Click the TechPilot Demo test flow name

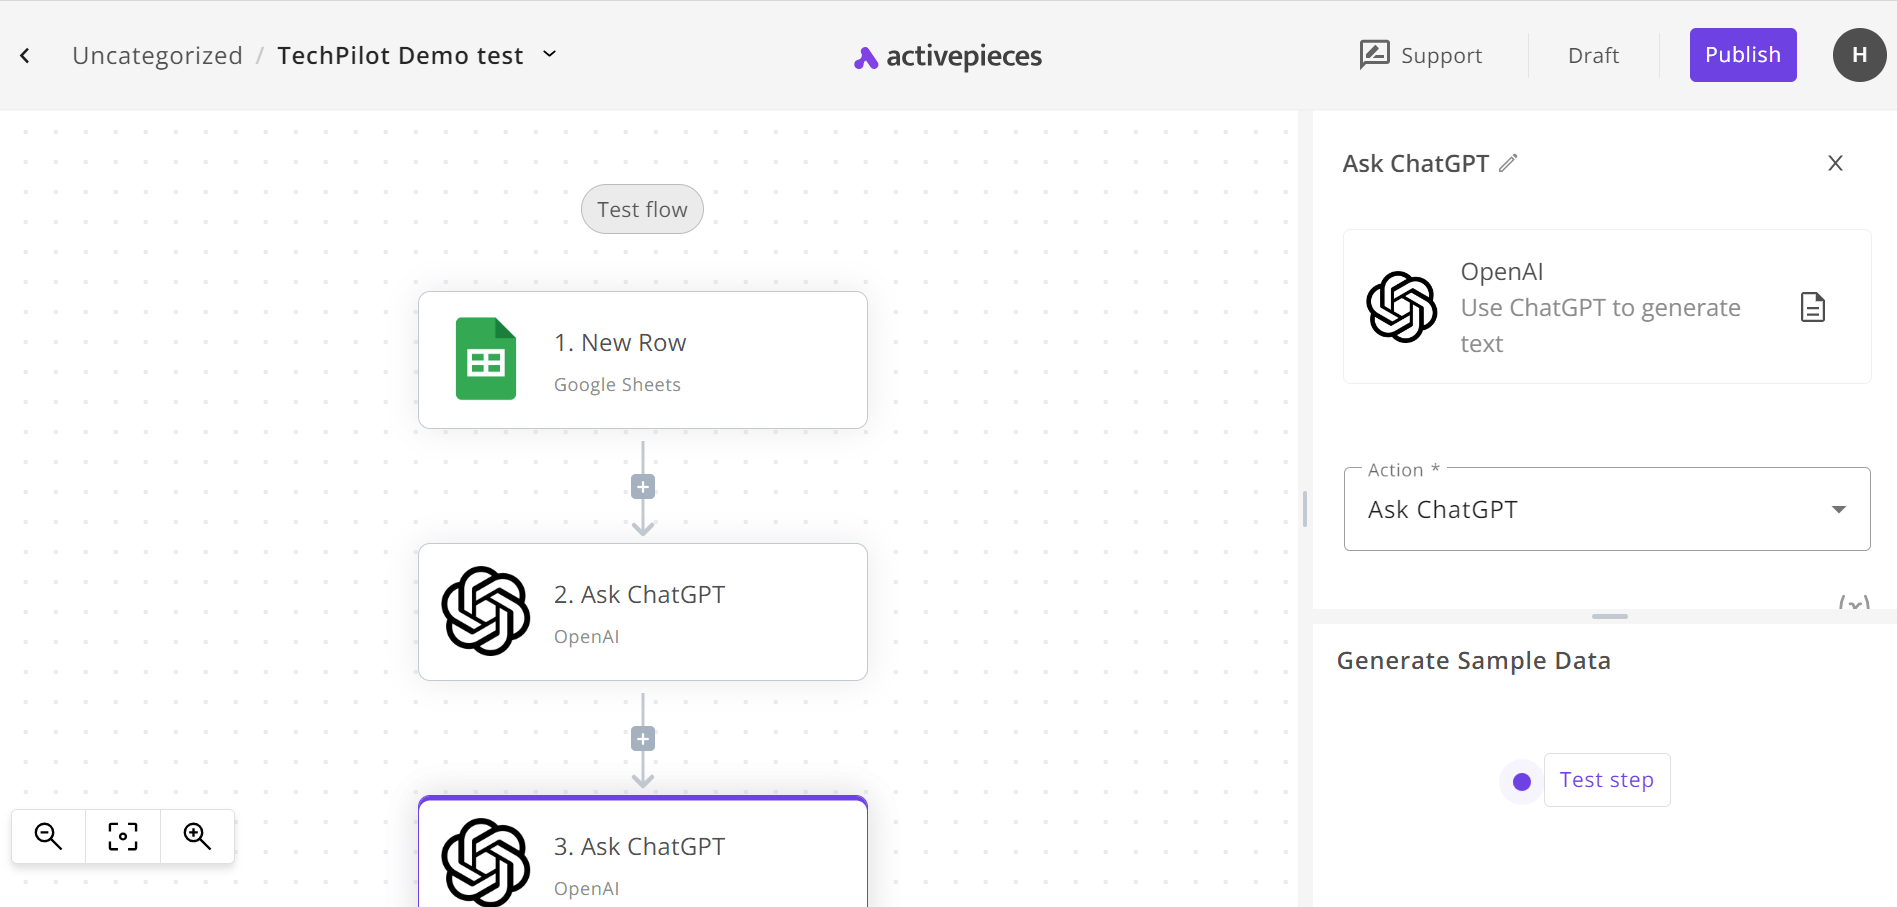(x=400, y=56)
